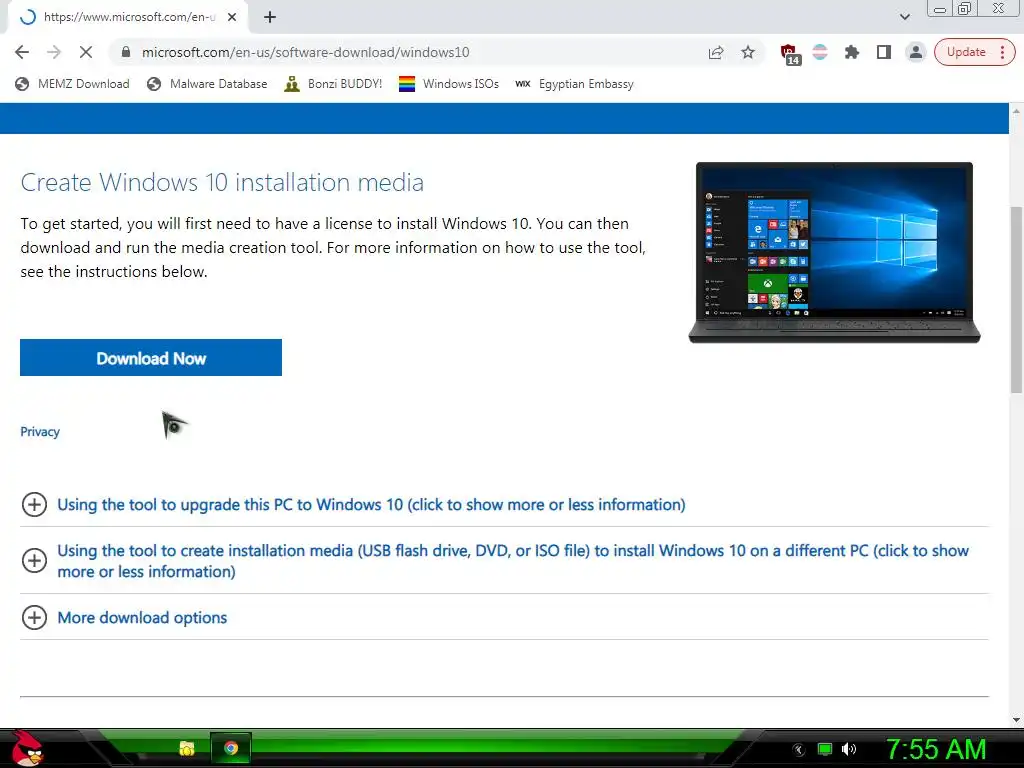Click the address bar URL field
The image size is (1024, 768).
coord(418,52)
